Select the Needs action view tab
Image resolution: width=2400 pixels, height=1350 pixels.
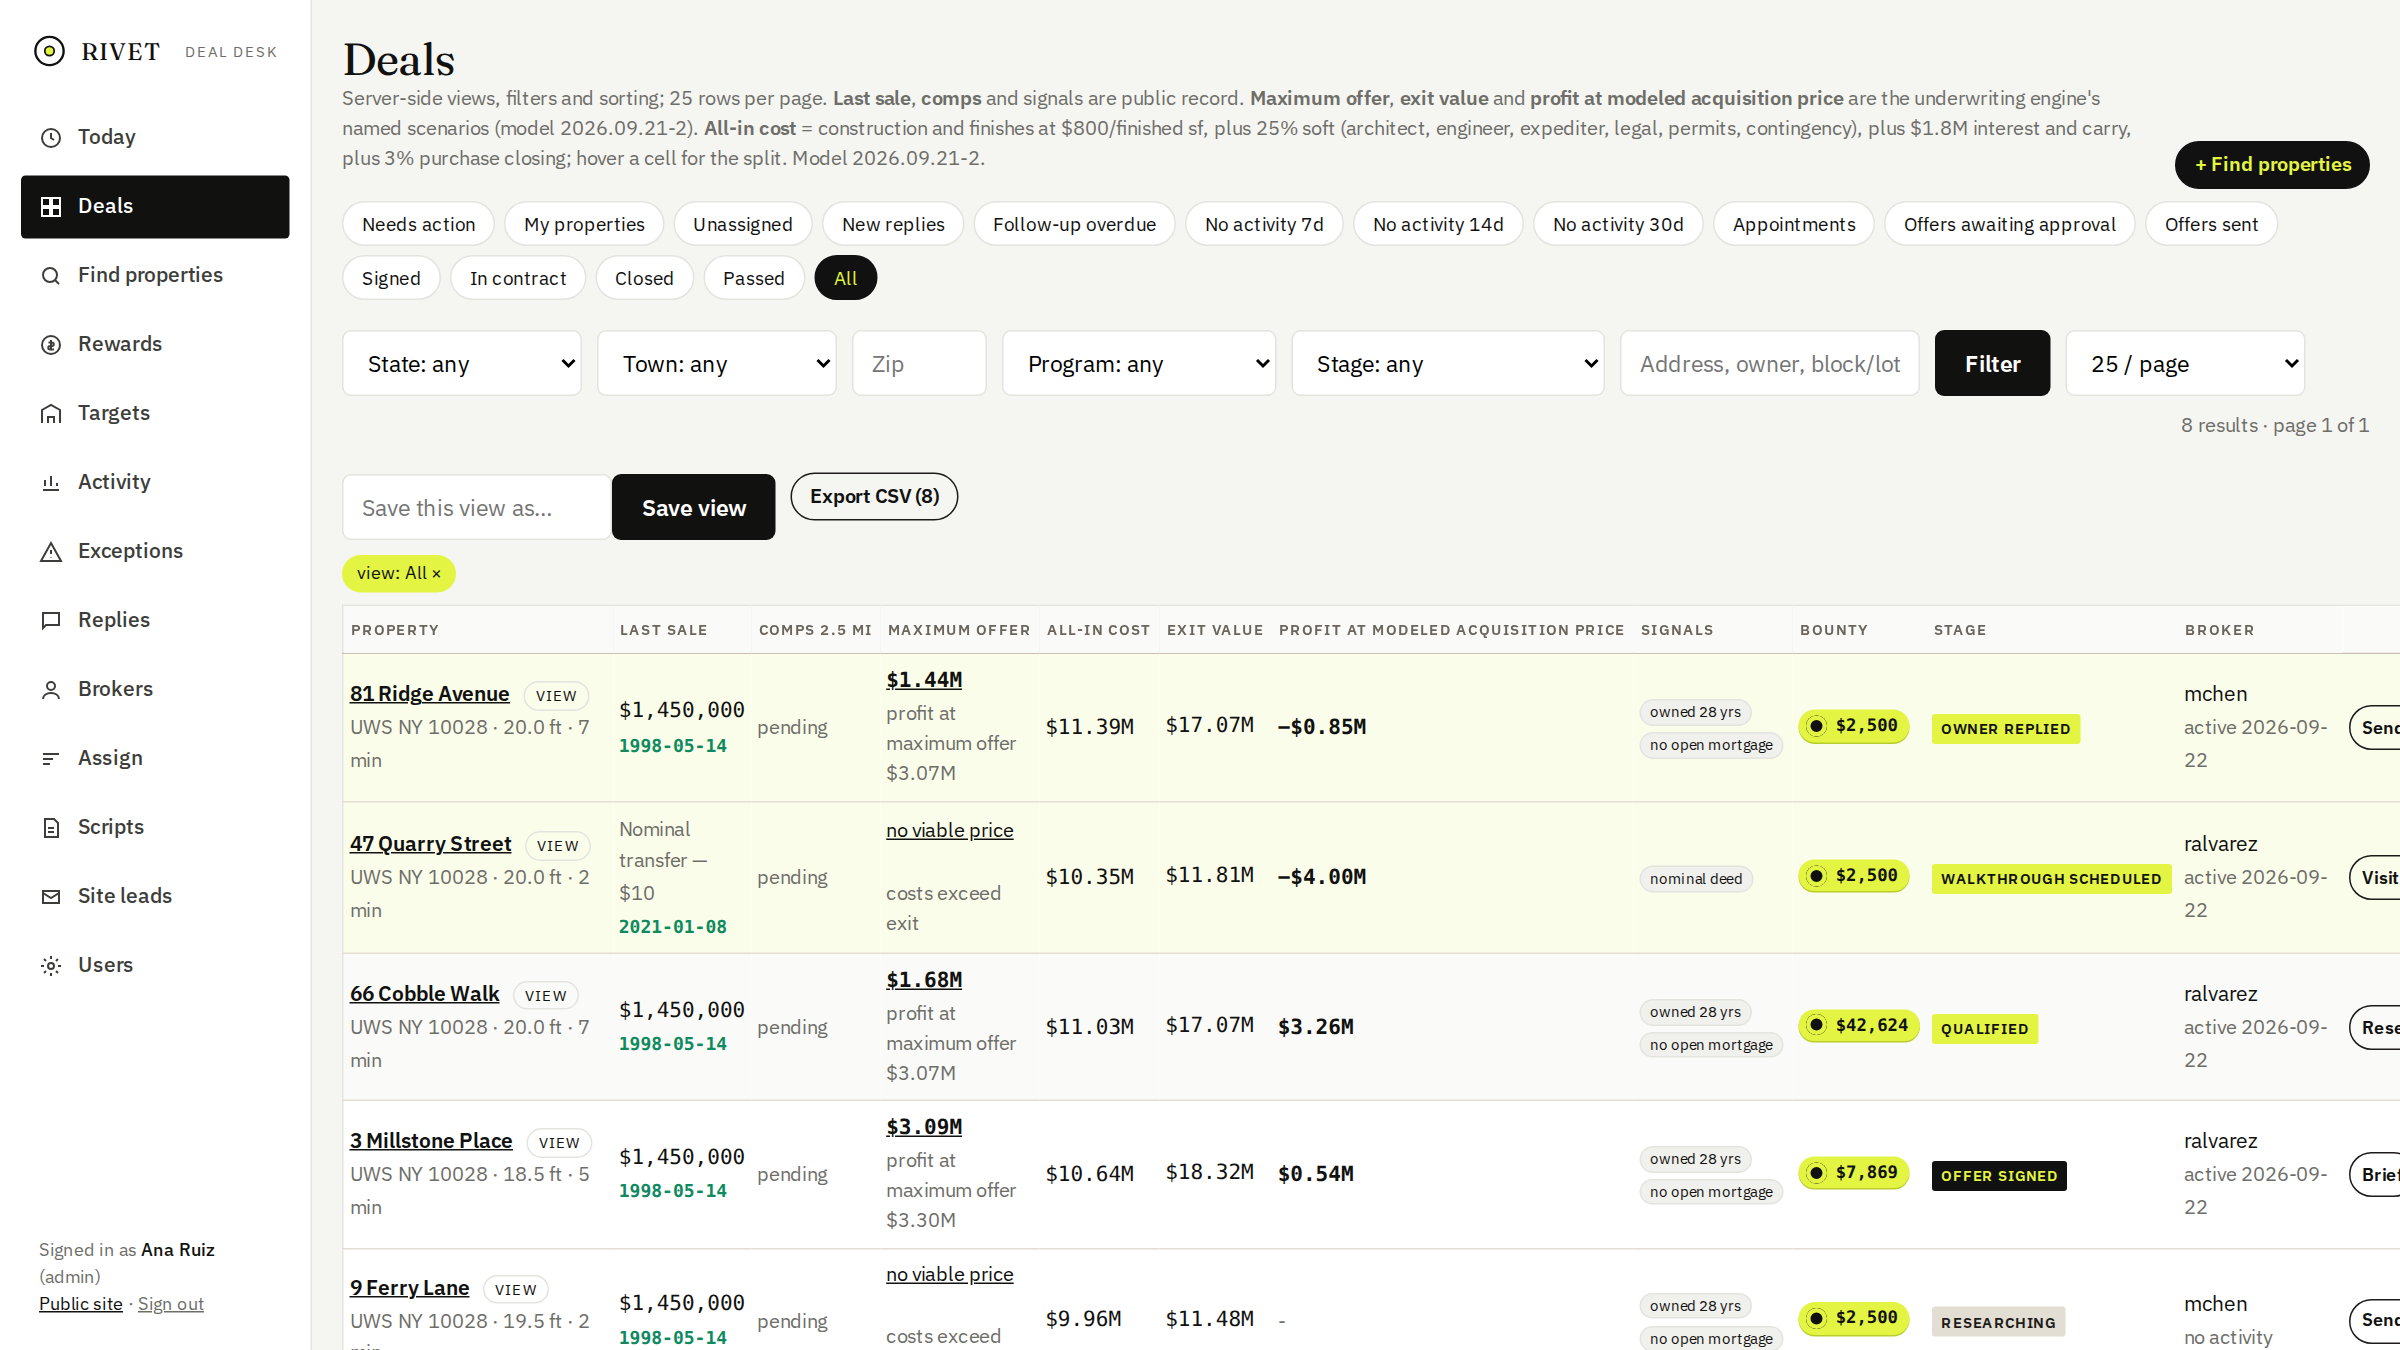coord(418,224)
